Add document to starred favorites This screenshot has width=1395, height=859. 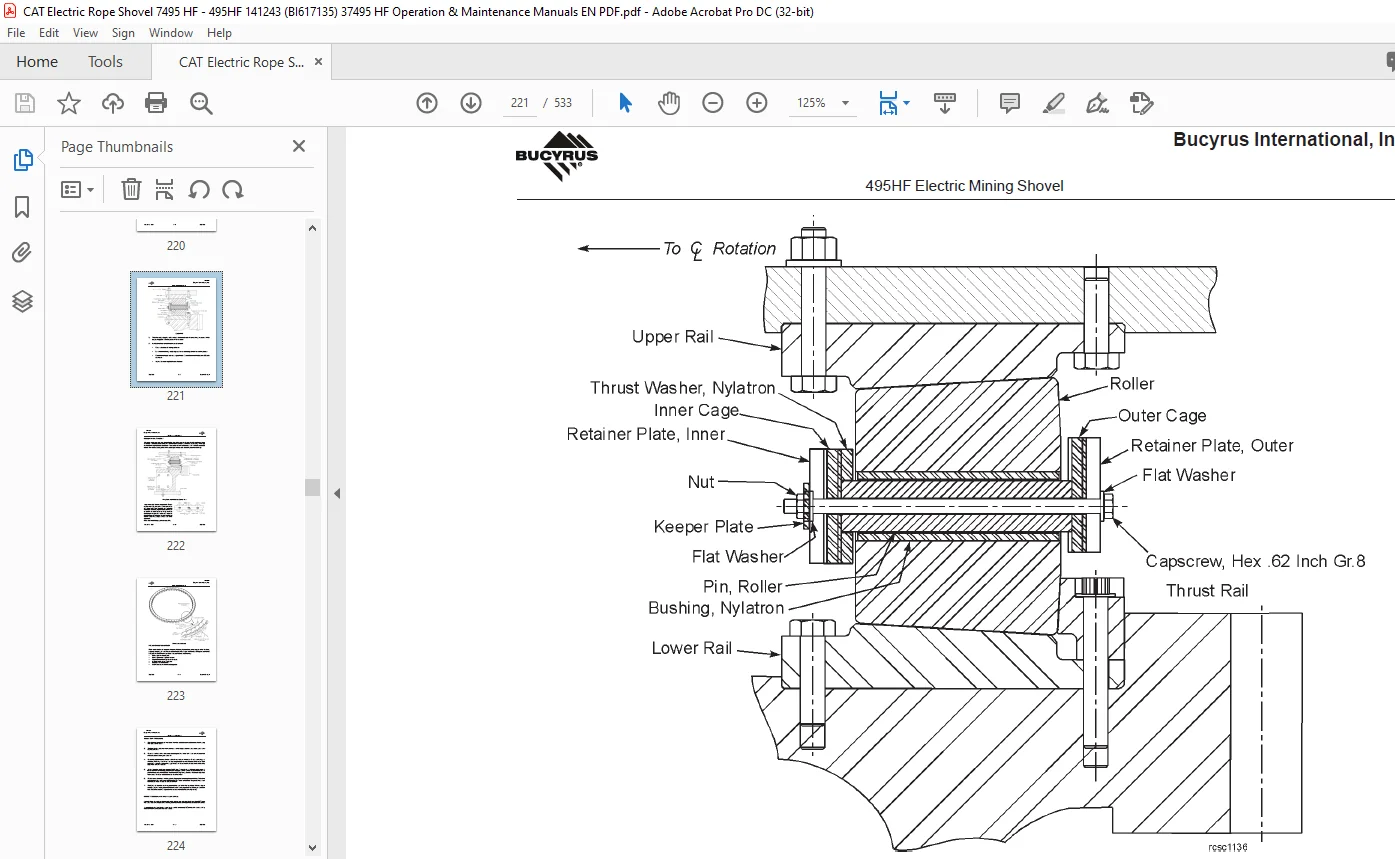pos(68,103)
